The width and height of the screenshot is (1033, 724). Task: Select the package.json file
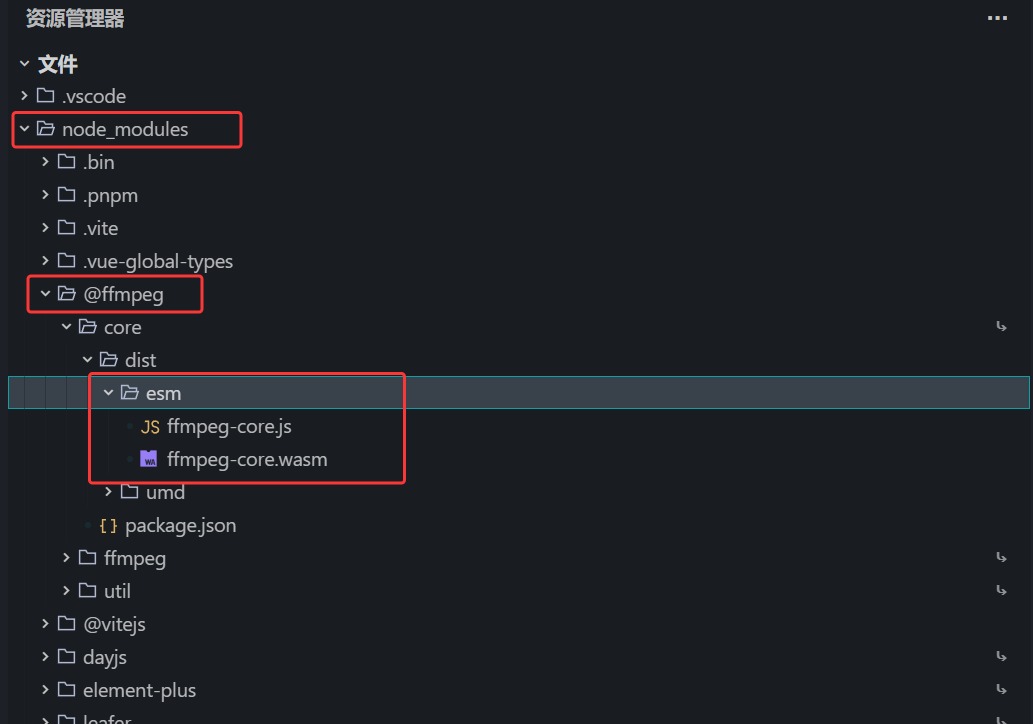click(180, 525)
